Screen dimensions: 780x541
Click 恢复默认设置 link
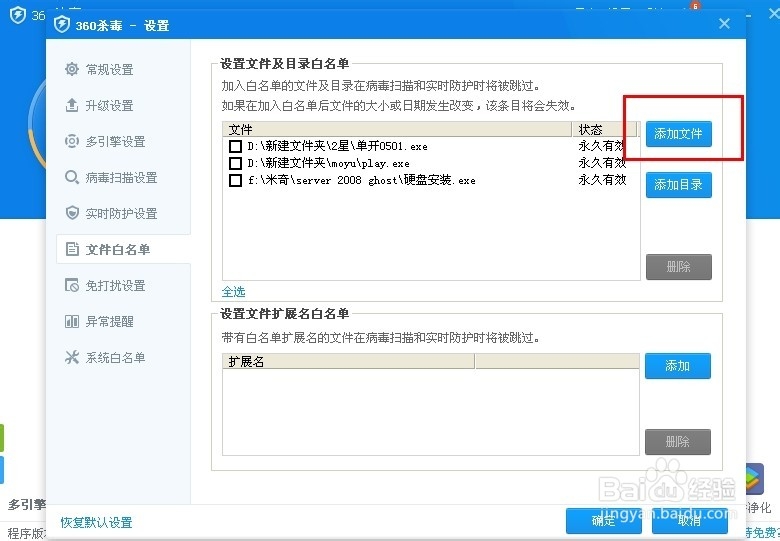pyautogui.click(x=97, y=522)
